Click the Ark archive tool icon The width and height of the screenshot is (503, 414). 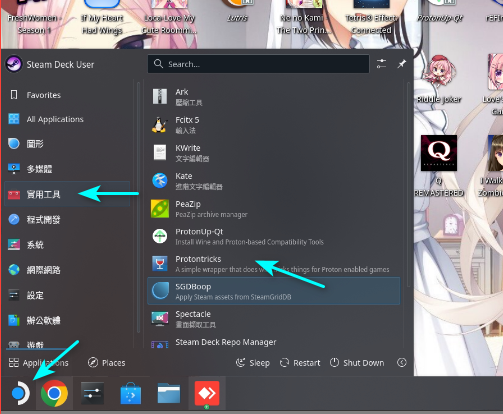[160, 97]
